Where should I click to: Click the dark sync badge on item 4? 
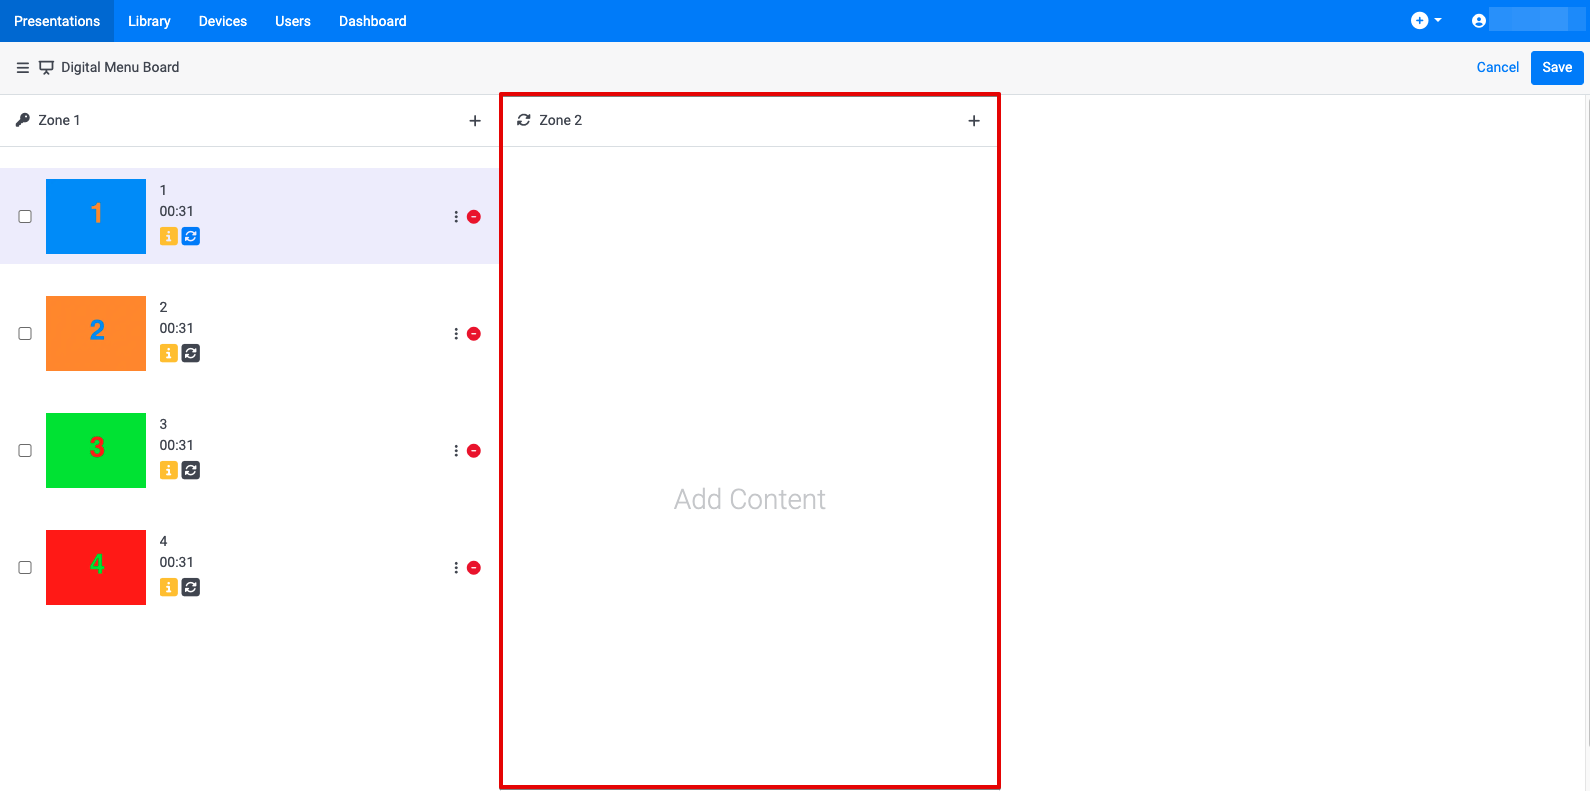point(191,588)
